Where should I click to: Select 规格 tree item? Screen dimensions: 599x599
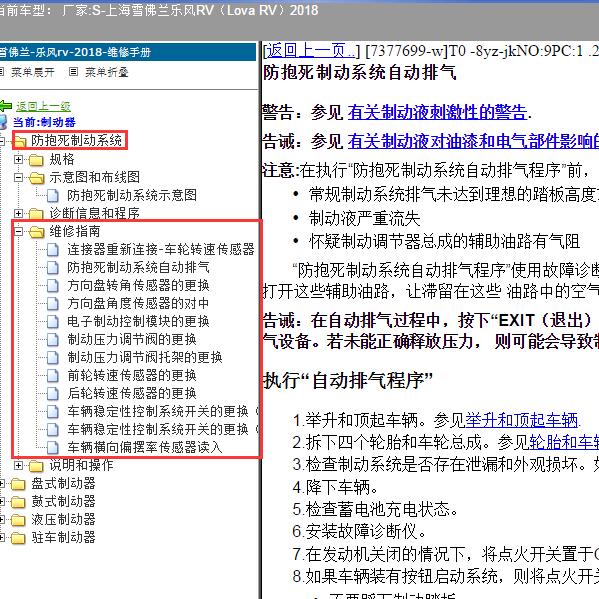62,159
